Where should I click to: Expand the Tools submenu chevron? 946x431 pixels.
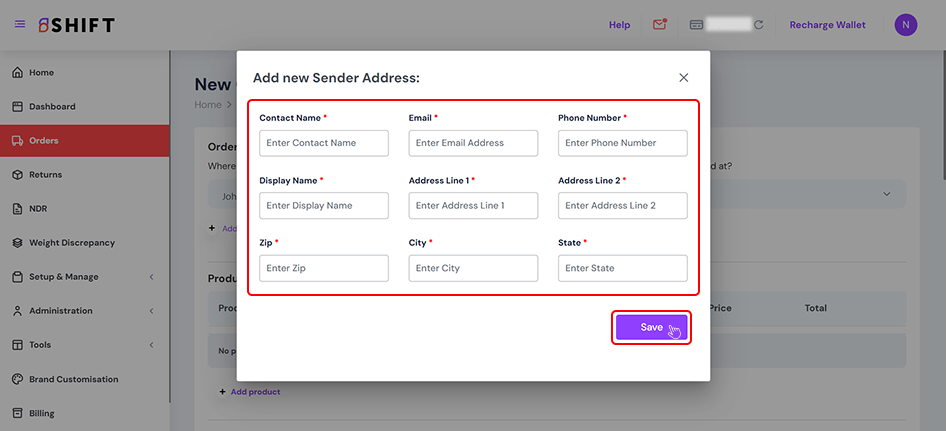pyautogui.click(x=151, y=345)
